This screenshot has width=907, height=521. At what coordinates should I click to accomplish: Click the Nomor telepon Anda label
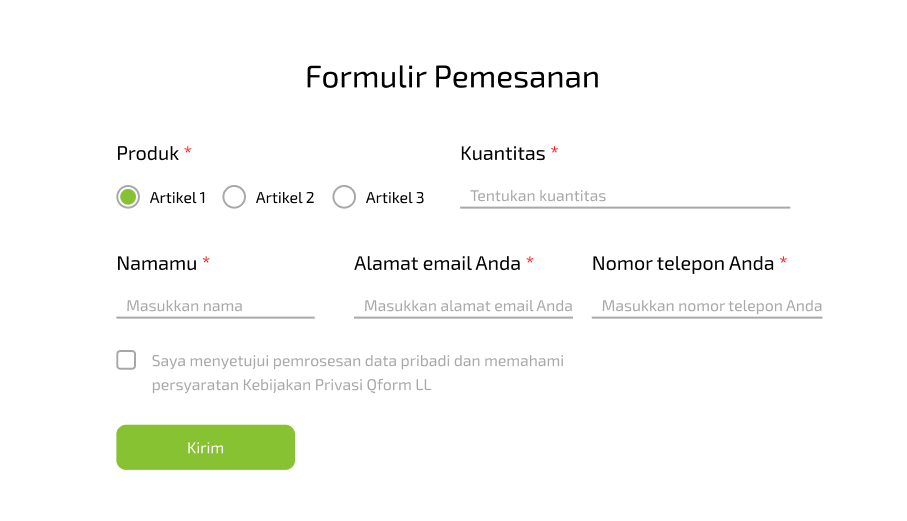click(x=683, y=263)
